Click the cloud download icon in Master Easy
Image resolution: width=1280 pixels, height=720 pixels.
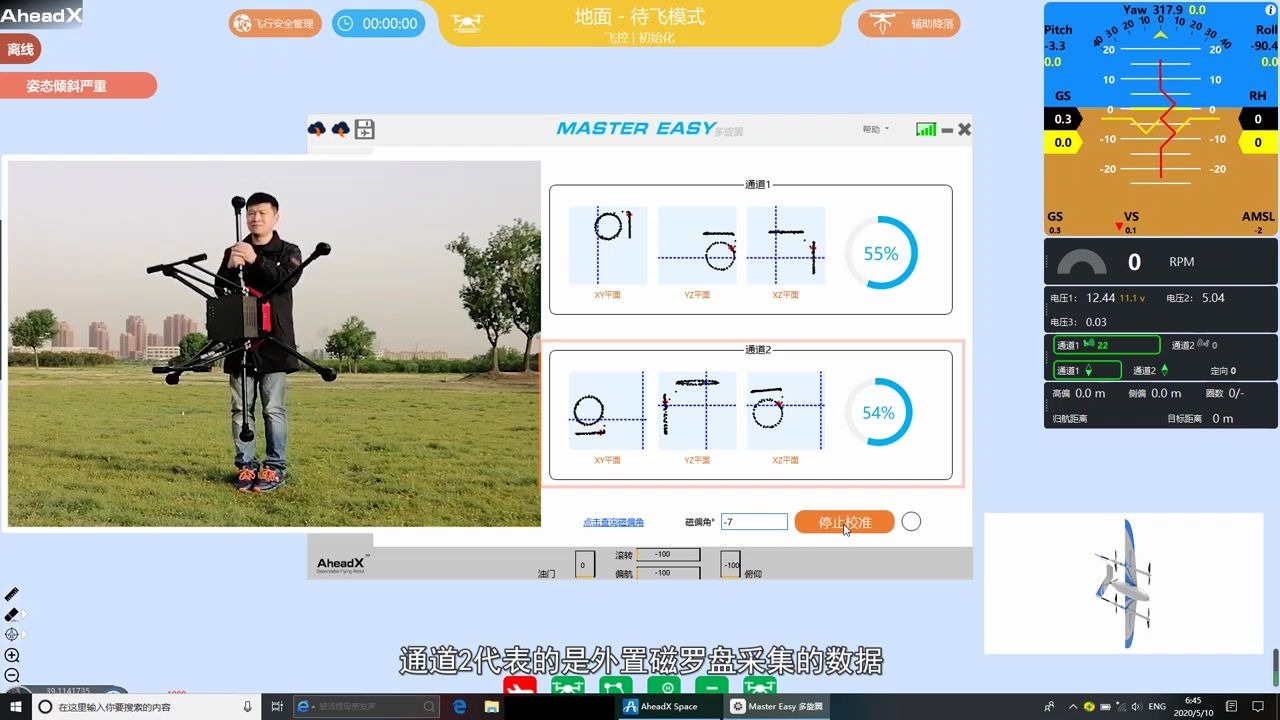coord(317,129)
